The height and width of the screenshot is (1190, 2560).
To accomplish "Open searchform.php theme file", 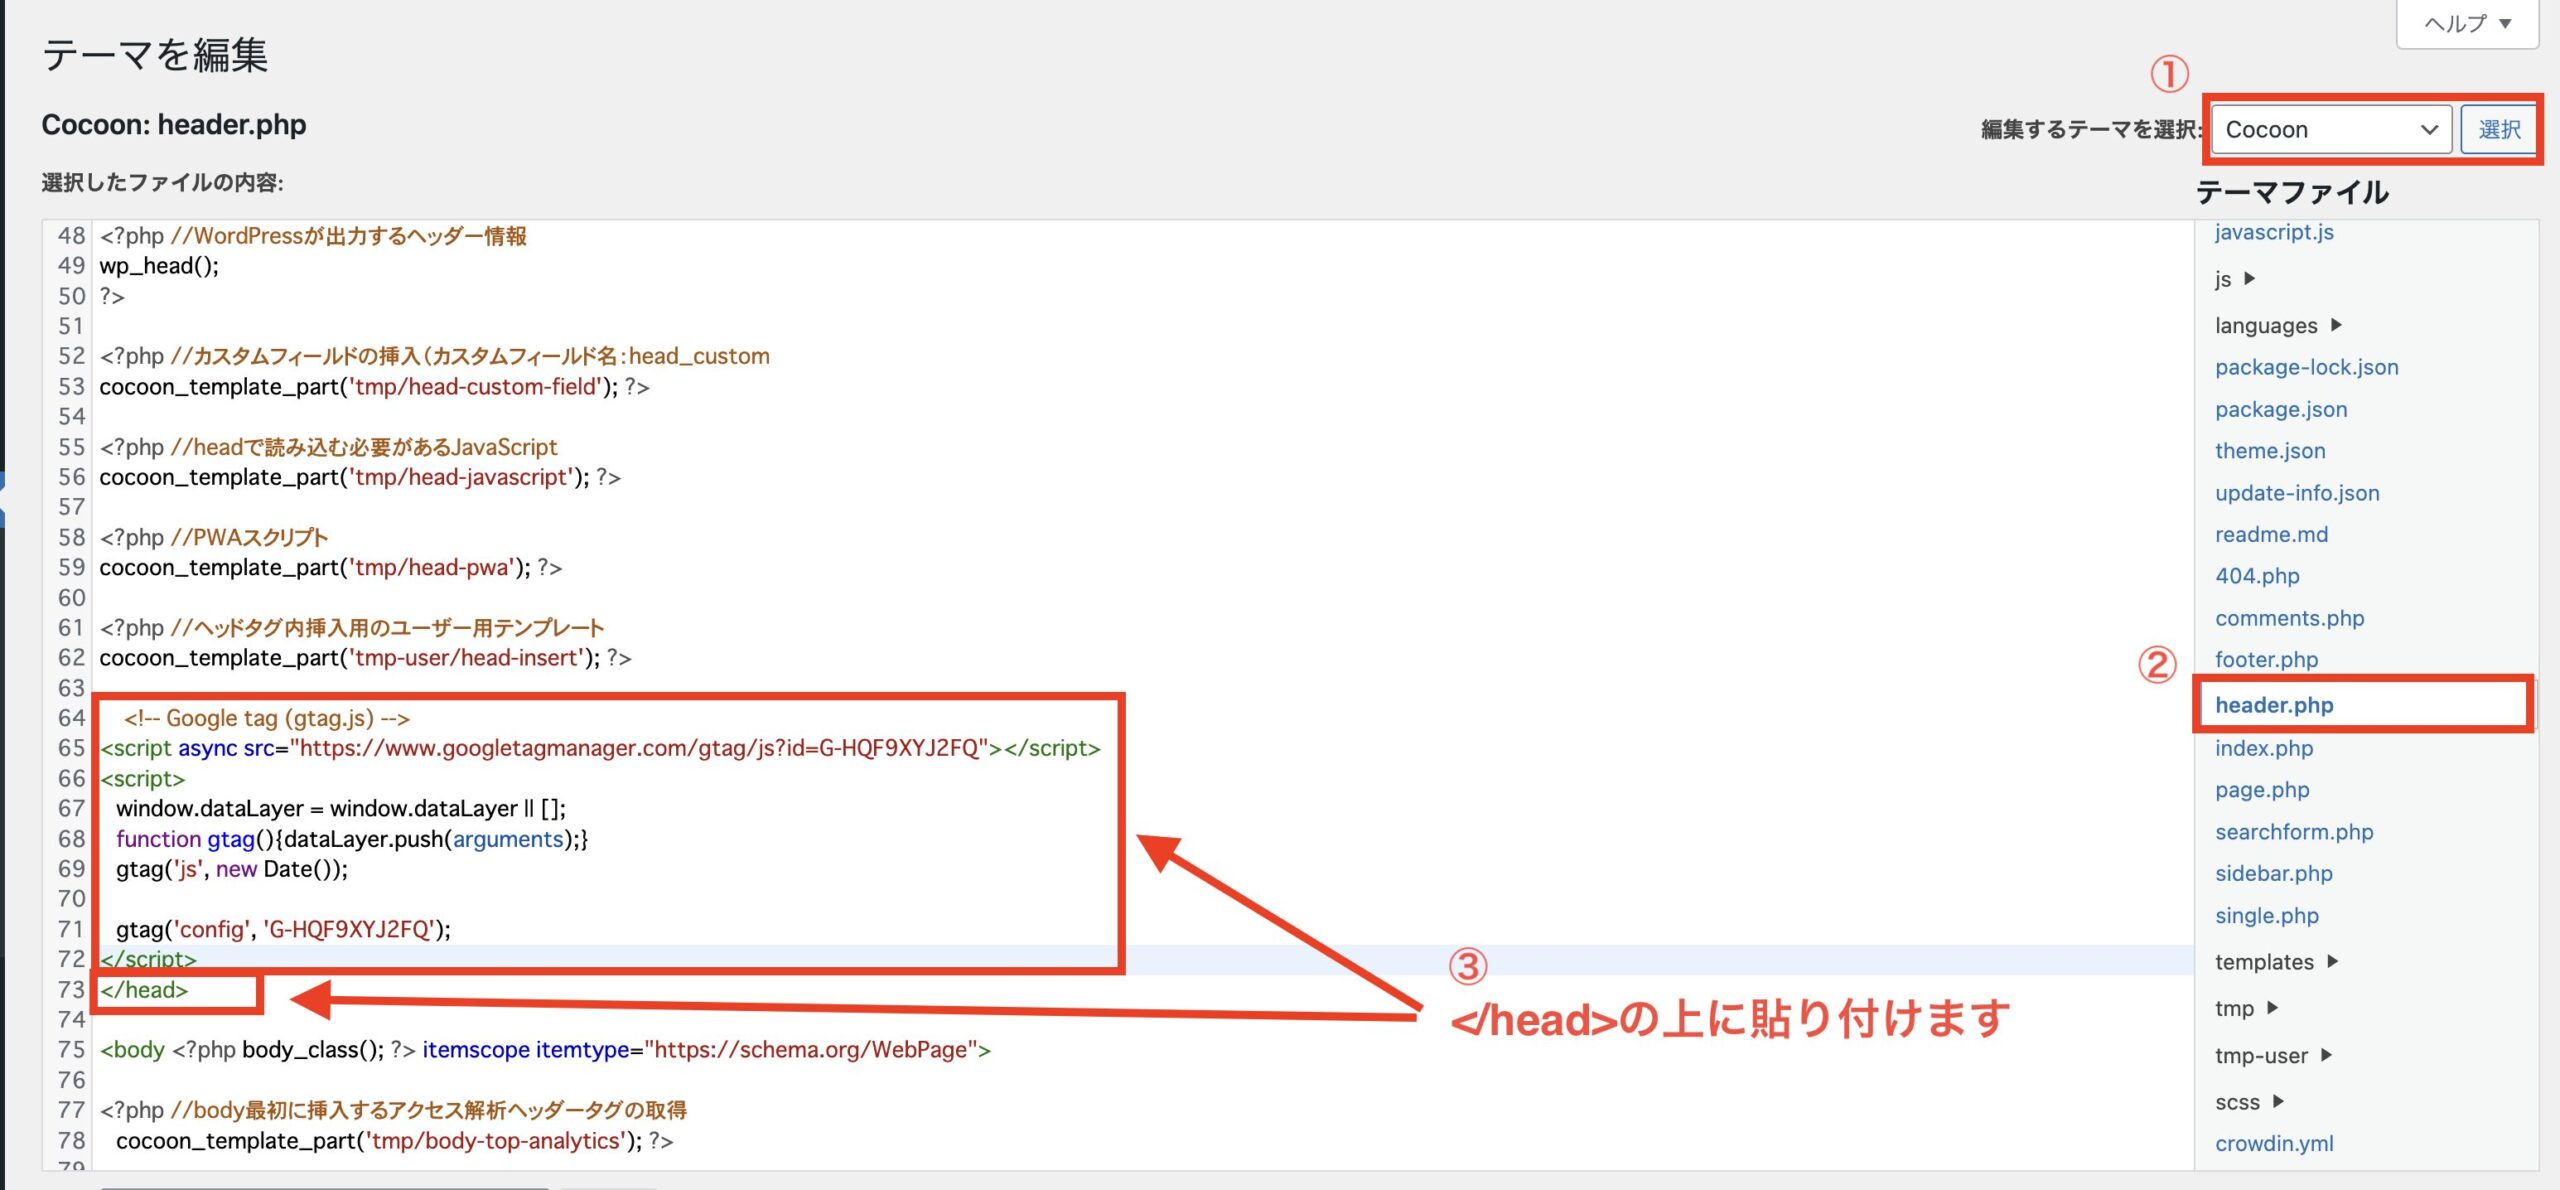I will (x=2294, y=832).
